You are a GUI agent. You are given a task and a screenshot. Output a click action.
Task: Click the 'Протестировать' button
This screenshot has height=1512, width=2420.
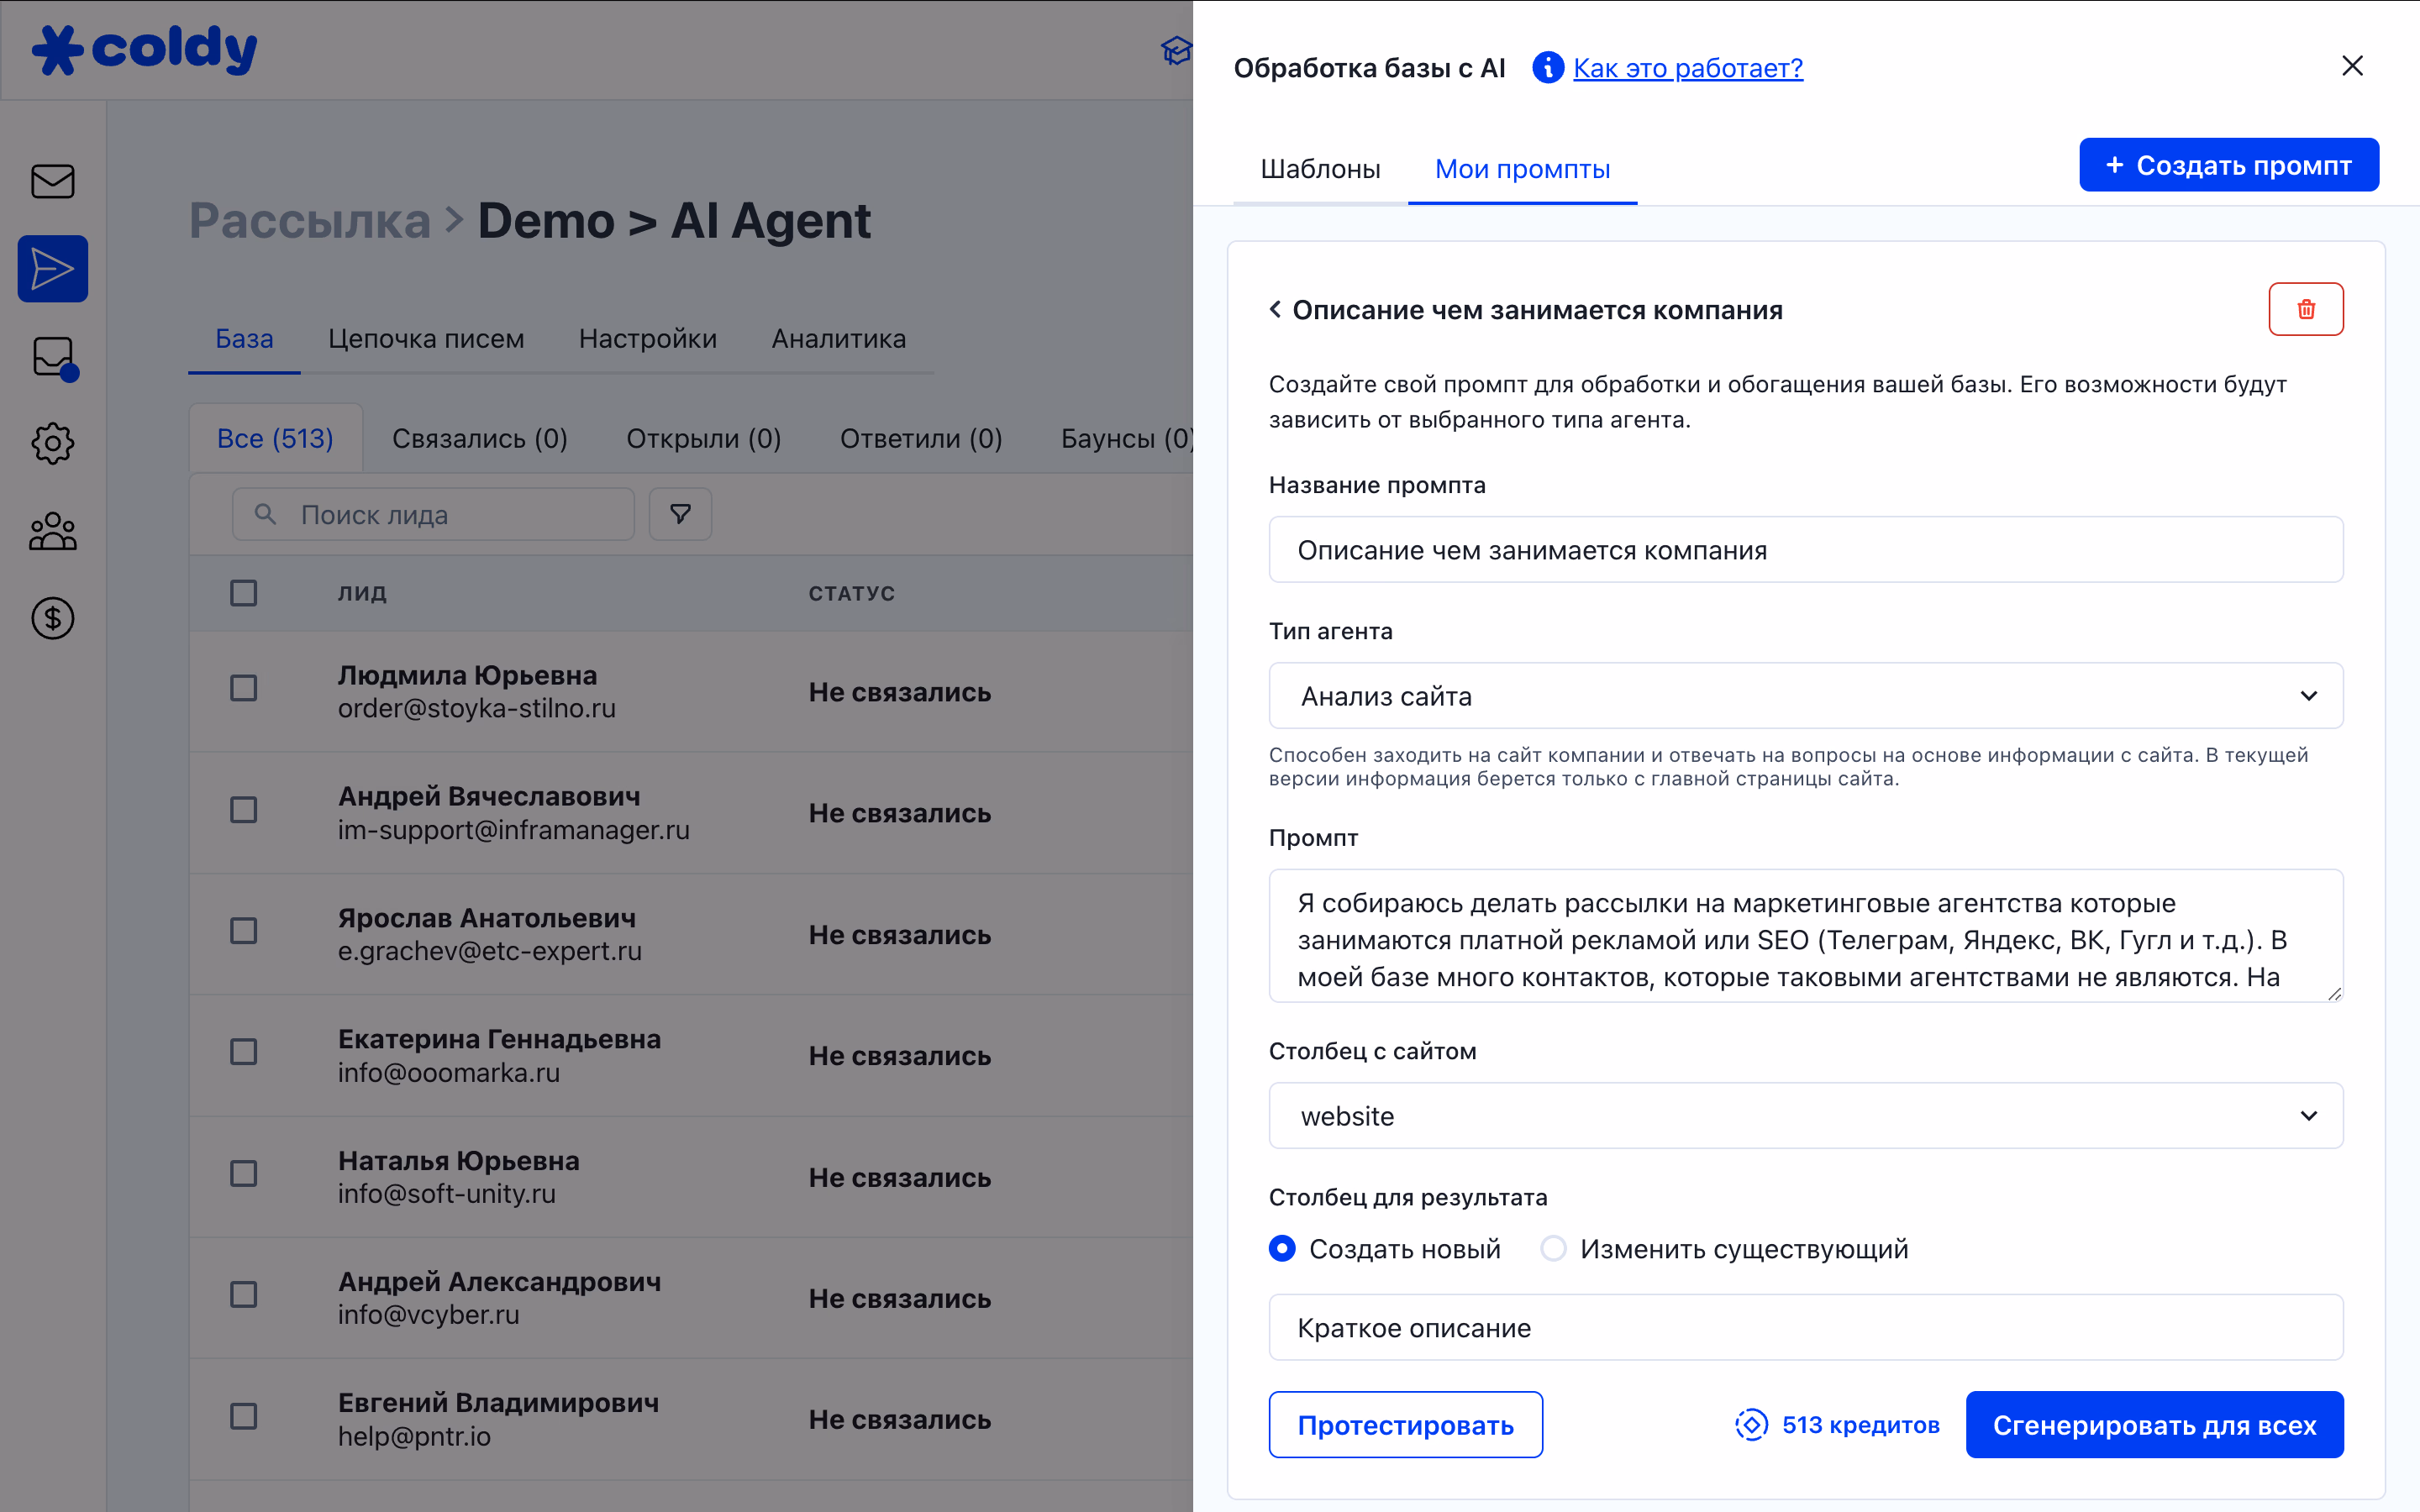coord(1405,1425)
